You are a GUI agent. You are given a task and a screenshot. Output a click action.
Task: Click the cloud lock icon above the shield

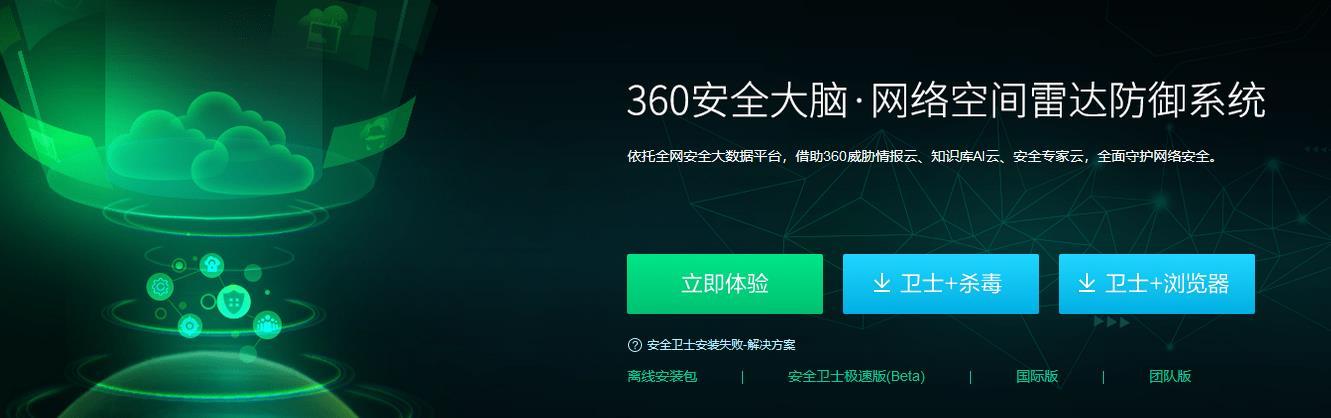[211, 264]
